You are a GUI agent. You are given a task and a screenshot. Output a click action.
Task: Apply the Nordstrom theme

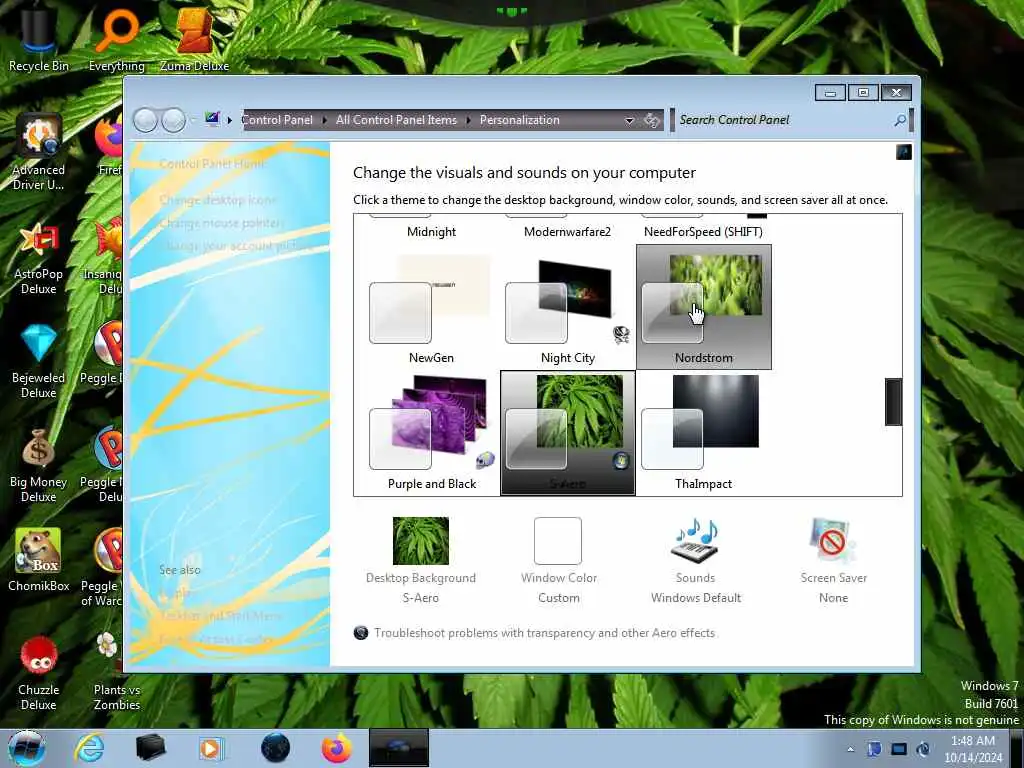[703, 307]
